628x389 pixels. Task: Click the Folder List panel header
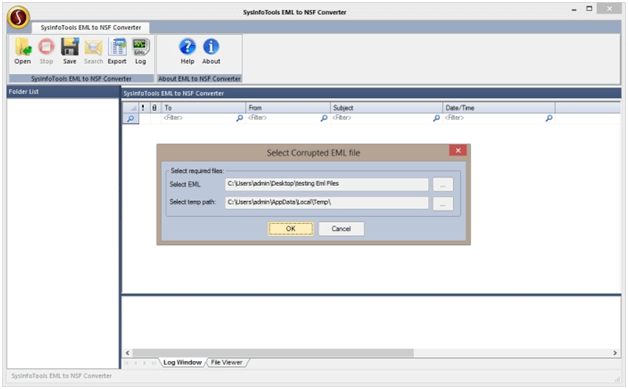[63, 92]
